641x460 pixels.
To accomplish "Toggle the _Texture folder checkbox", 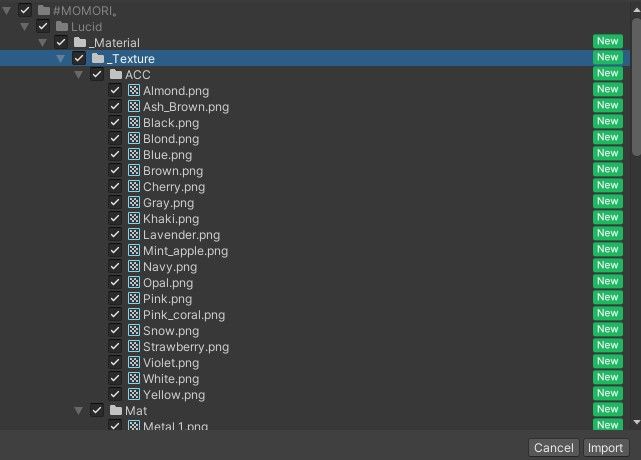I will (79, 58).
